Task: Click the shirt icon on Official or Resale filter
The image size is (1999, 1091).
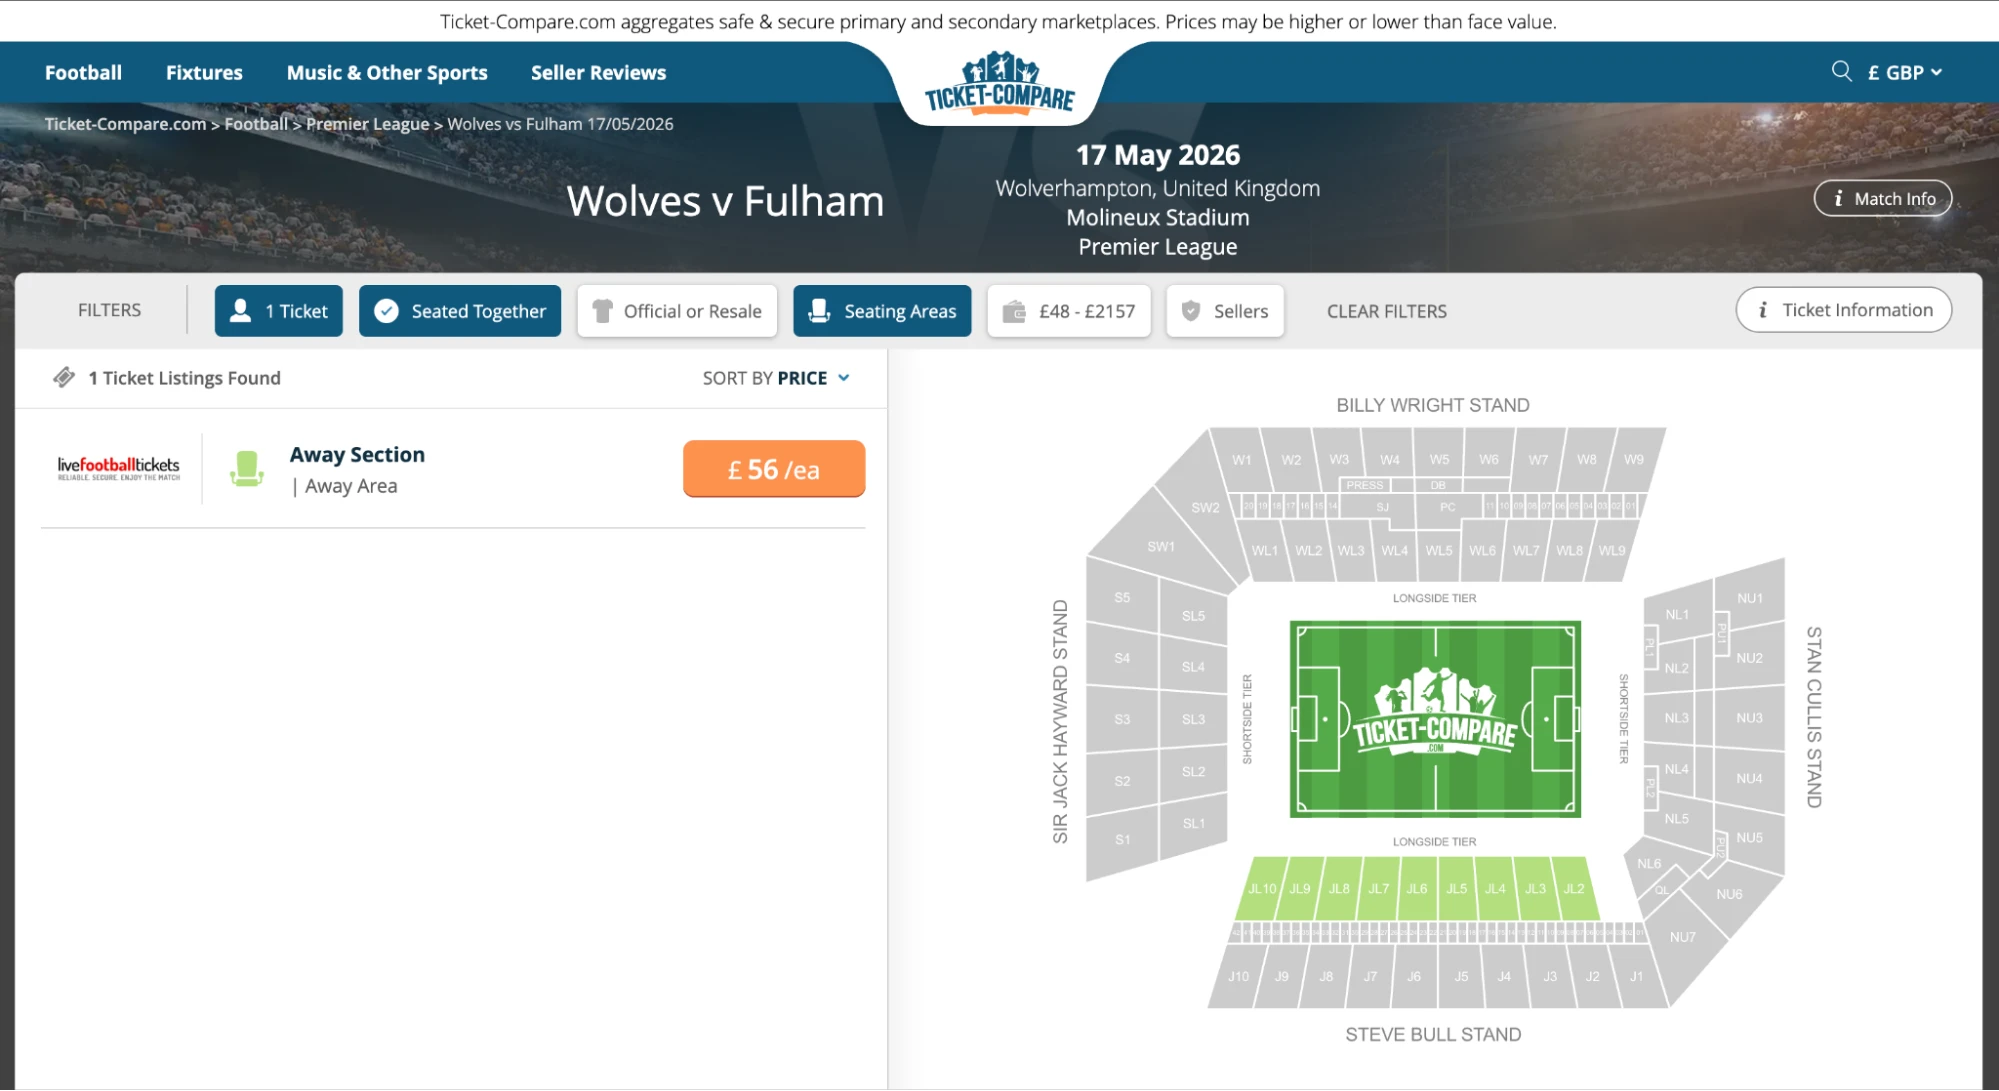Action: point(604,311)
